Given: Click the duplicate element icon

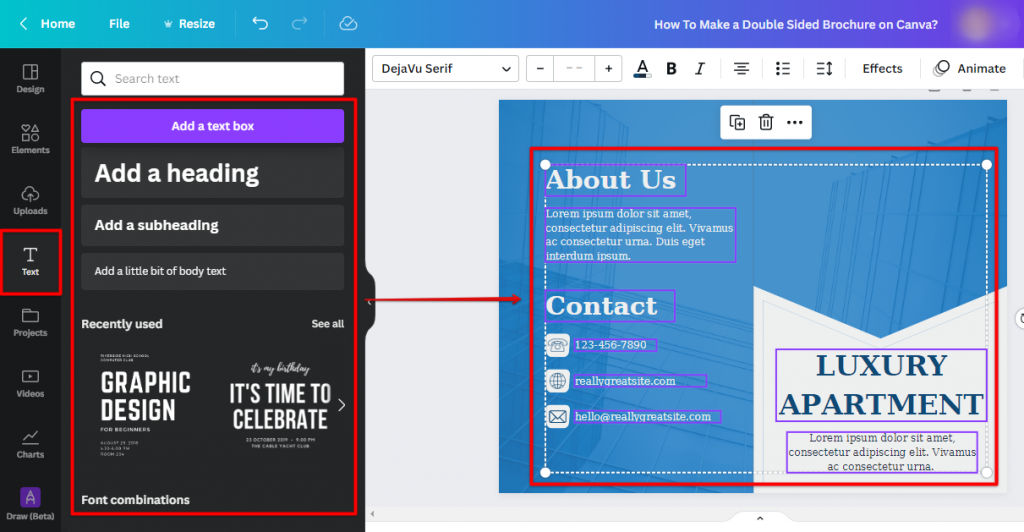Looking at the screenshot, I should click(x=737, y=122).
